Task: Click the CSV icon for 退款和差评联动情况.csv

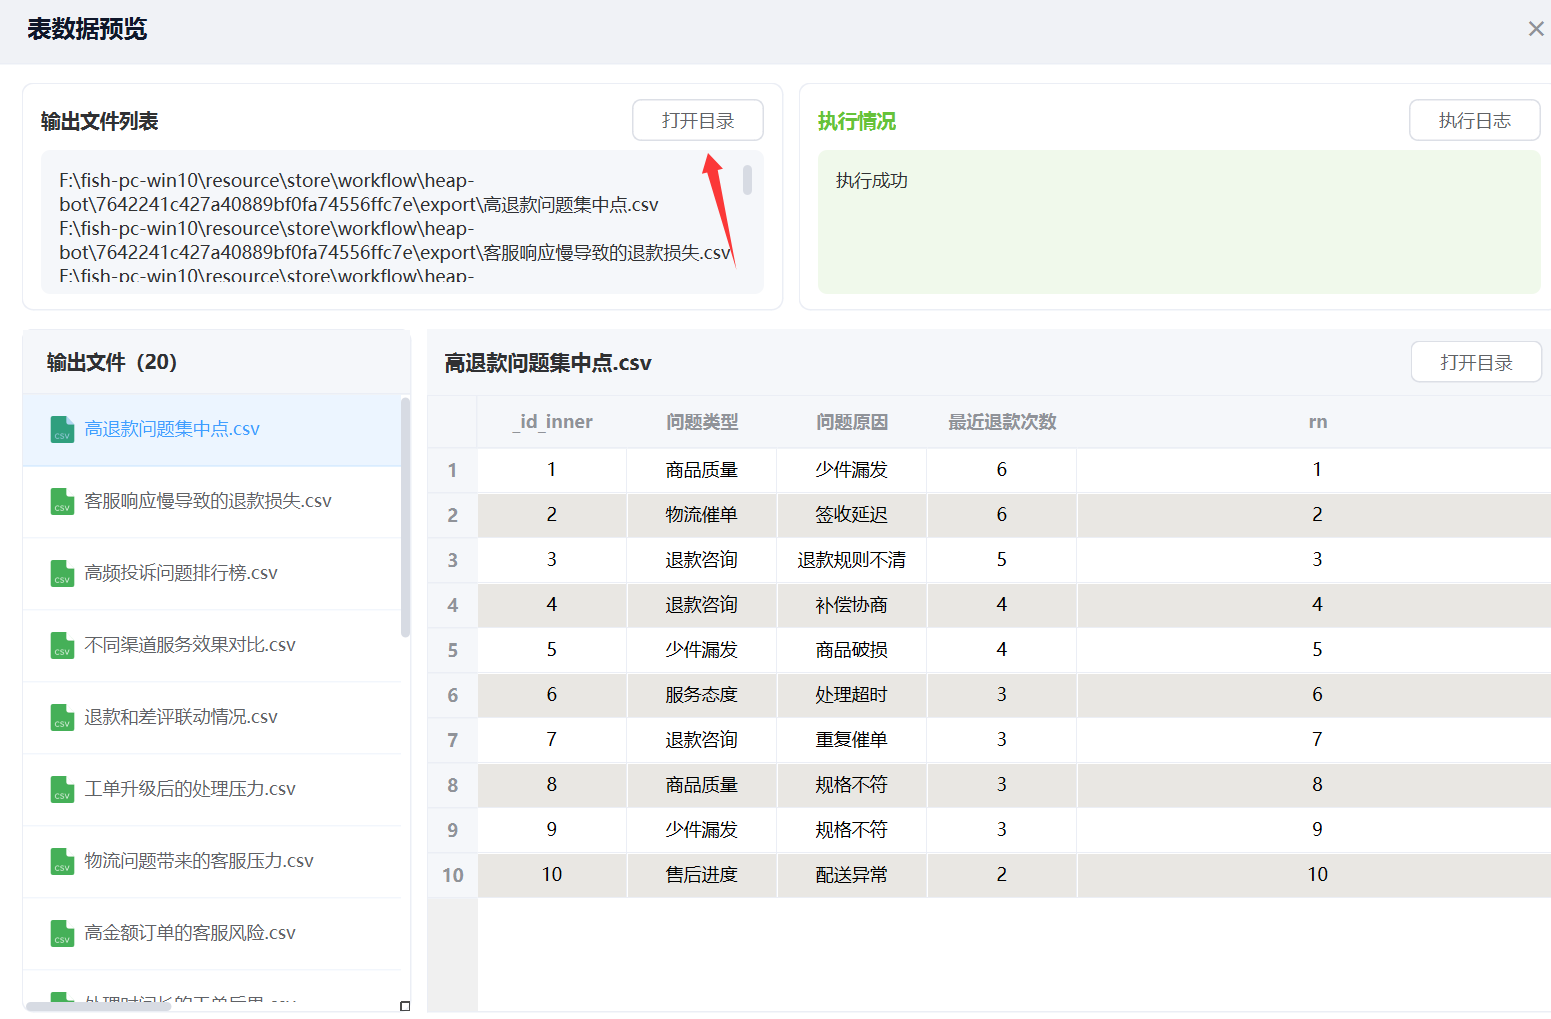Action: click(x=62, y=717)
